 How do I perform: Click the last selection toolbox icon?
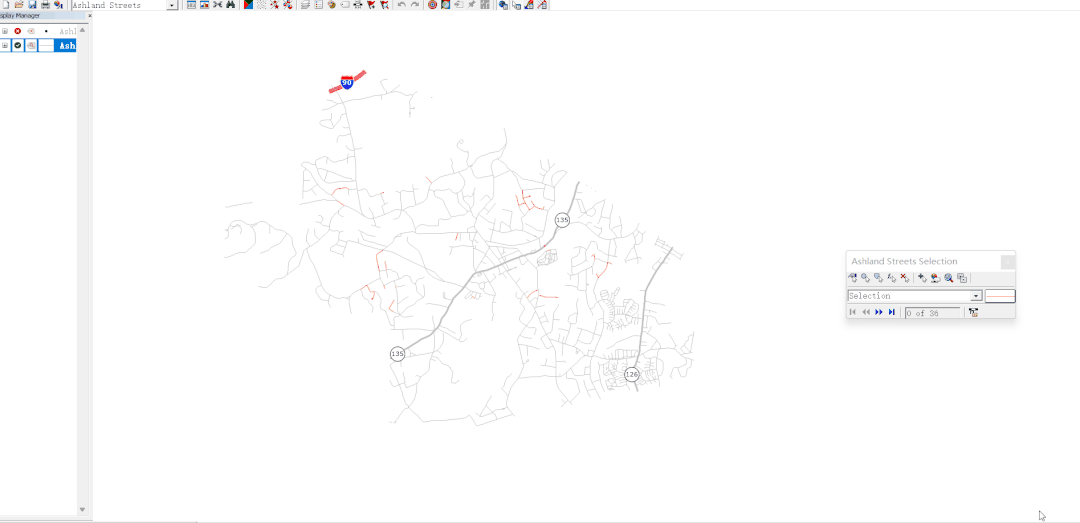pyautogui.click(x=962, y=278)
